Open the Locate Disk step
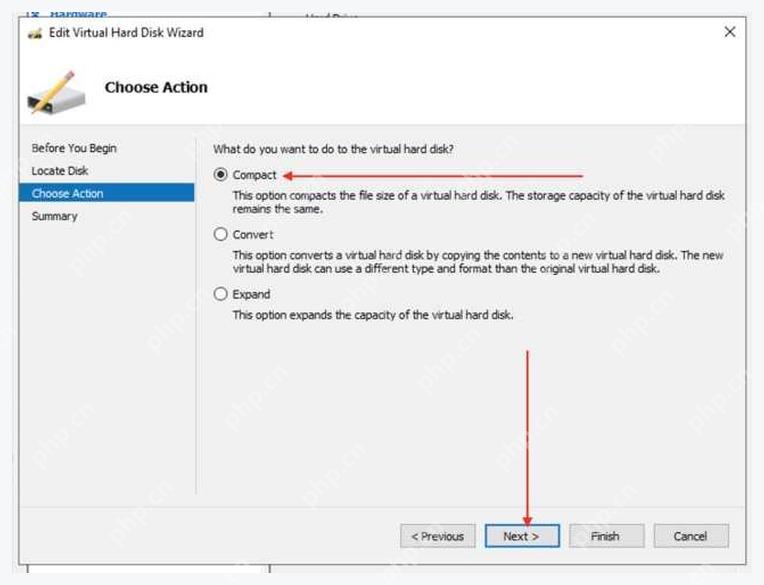764x585 pixels. pos(60,170)
